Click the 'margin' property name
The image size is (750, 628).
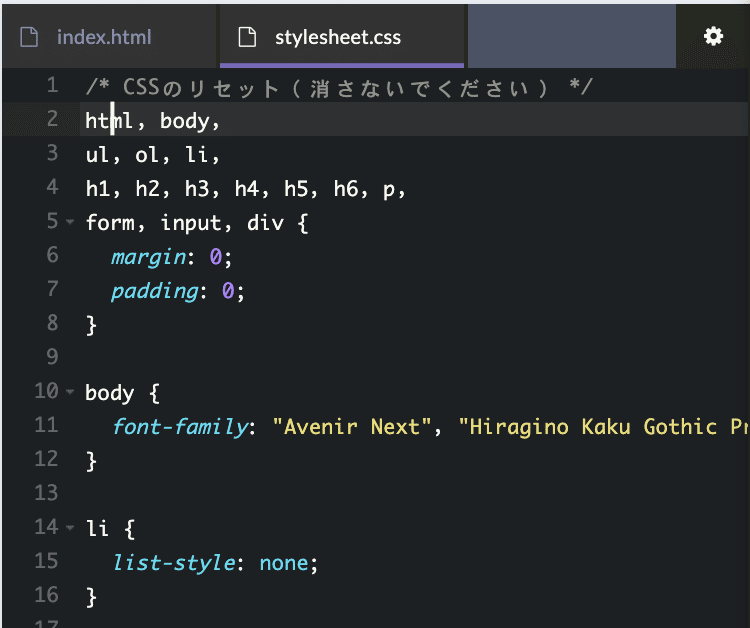point(148,258)
